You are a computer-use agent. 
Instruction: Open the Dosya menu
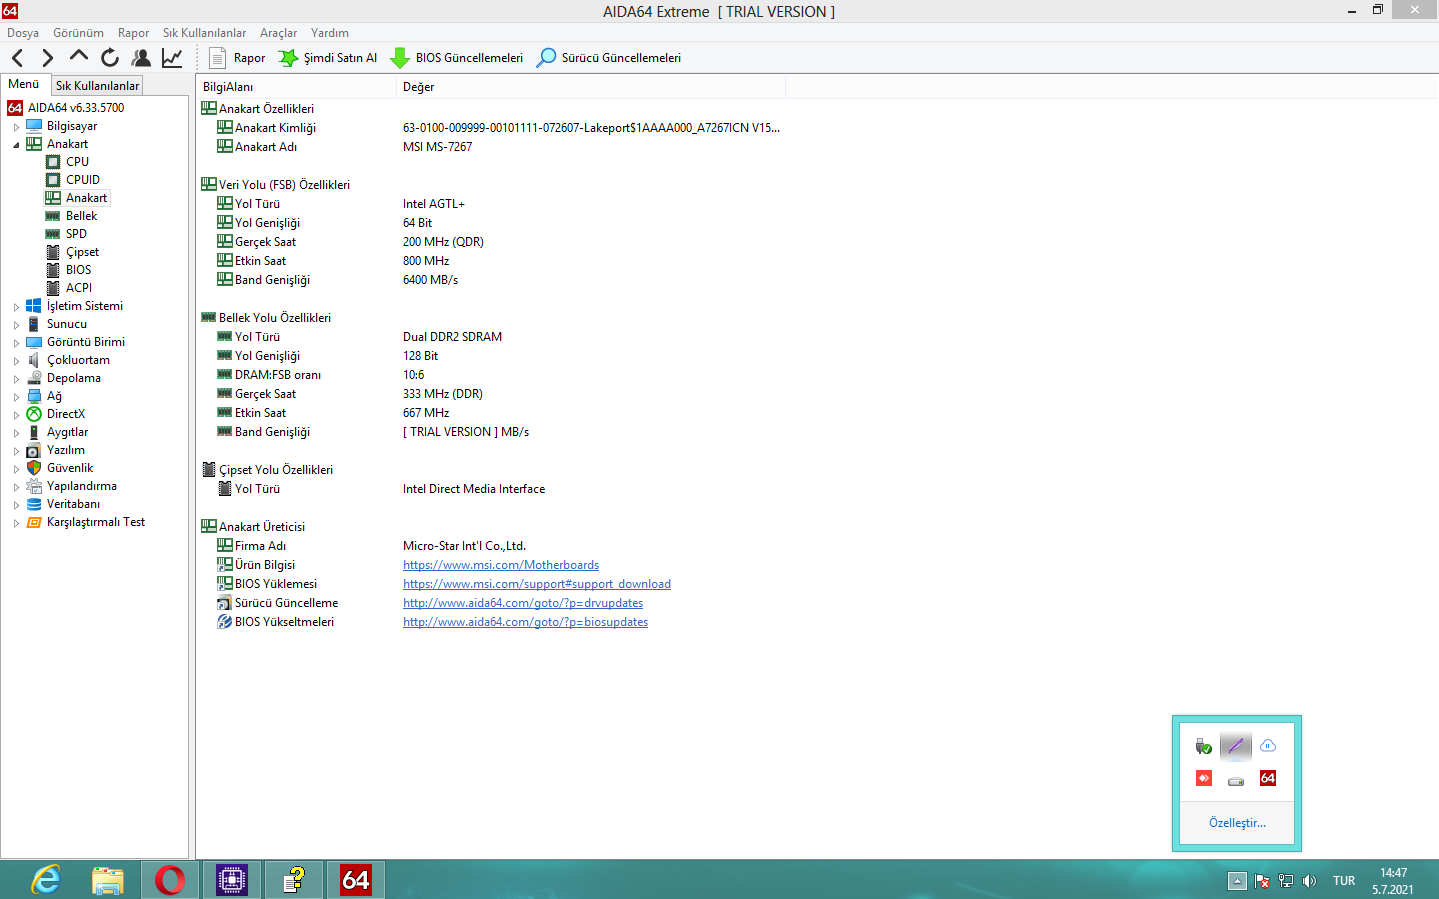click(x=23, y=33)
